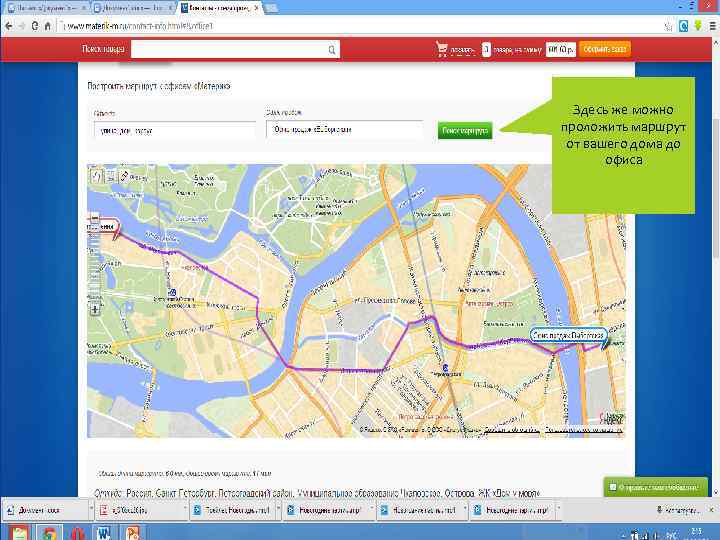Viewport: 720px width, 540px height.
Task: Click the route starting point field
Action: (x=174, y=131)
